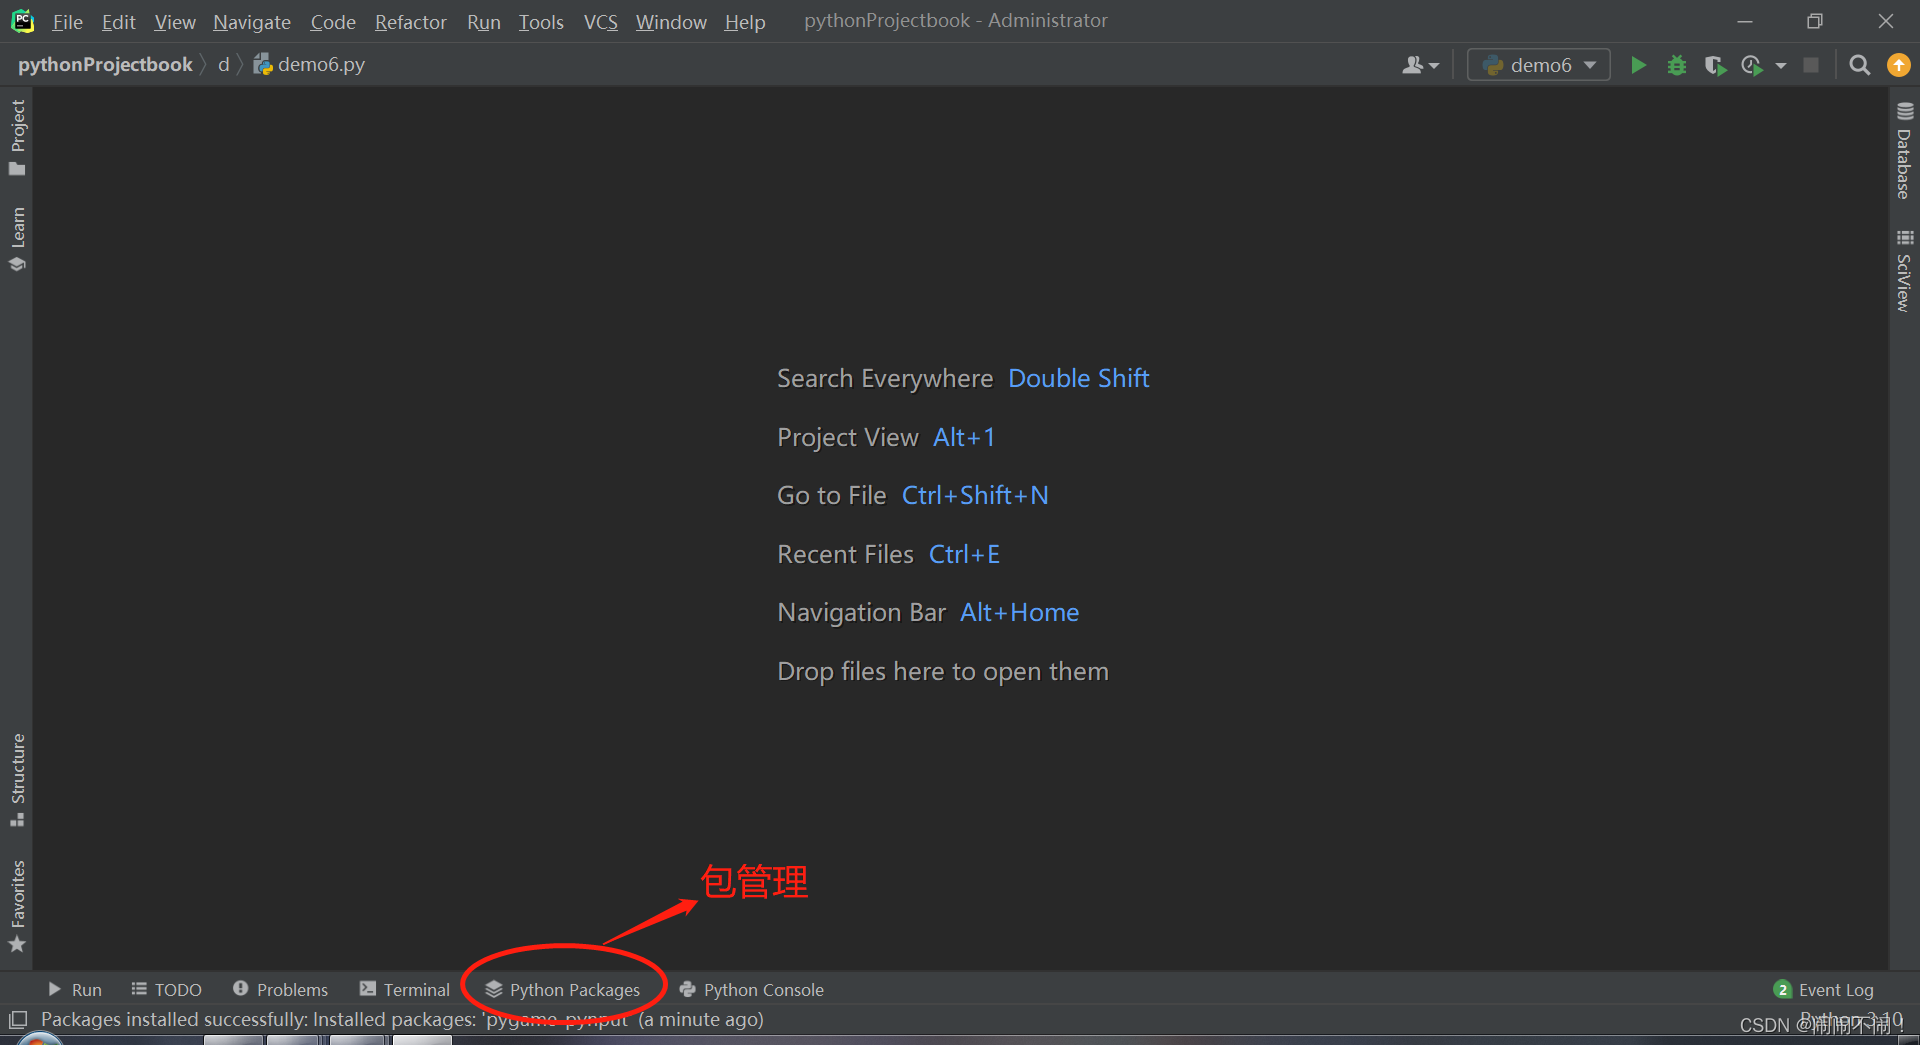This screenshot has width=1920, height=1045.
Task: Open the Terminal tool window
Action: coord(405,989)
